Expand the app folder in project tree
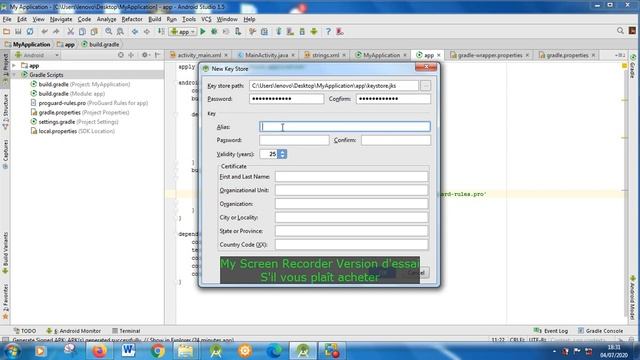 [14, 65]
